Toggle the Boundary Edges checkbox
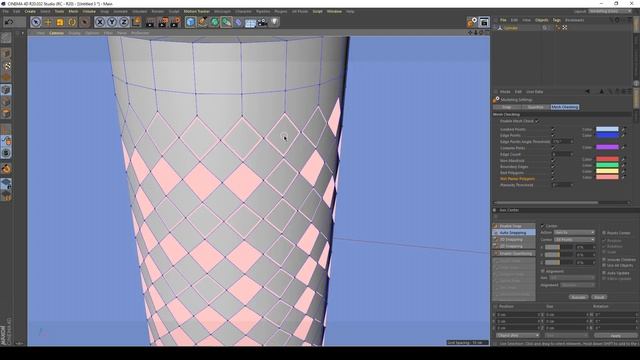Image resolution: width=640 pixels, height=360 pixels. click(553, 167)
